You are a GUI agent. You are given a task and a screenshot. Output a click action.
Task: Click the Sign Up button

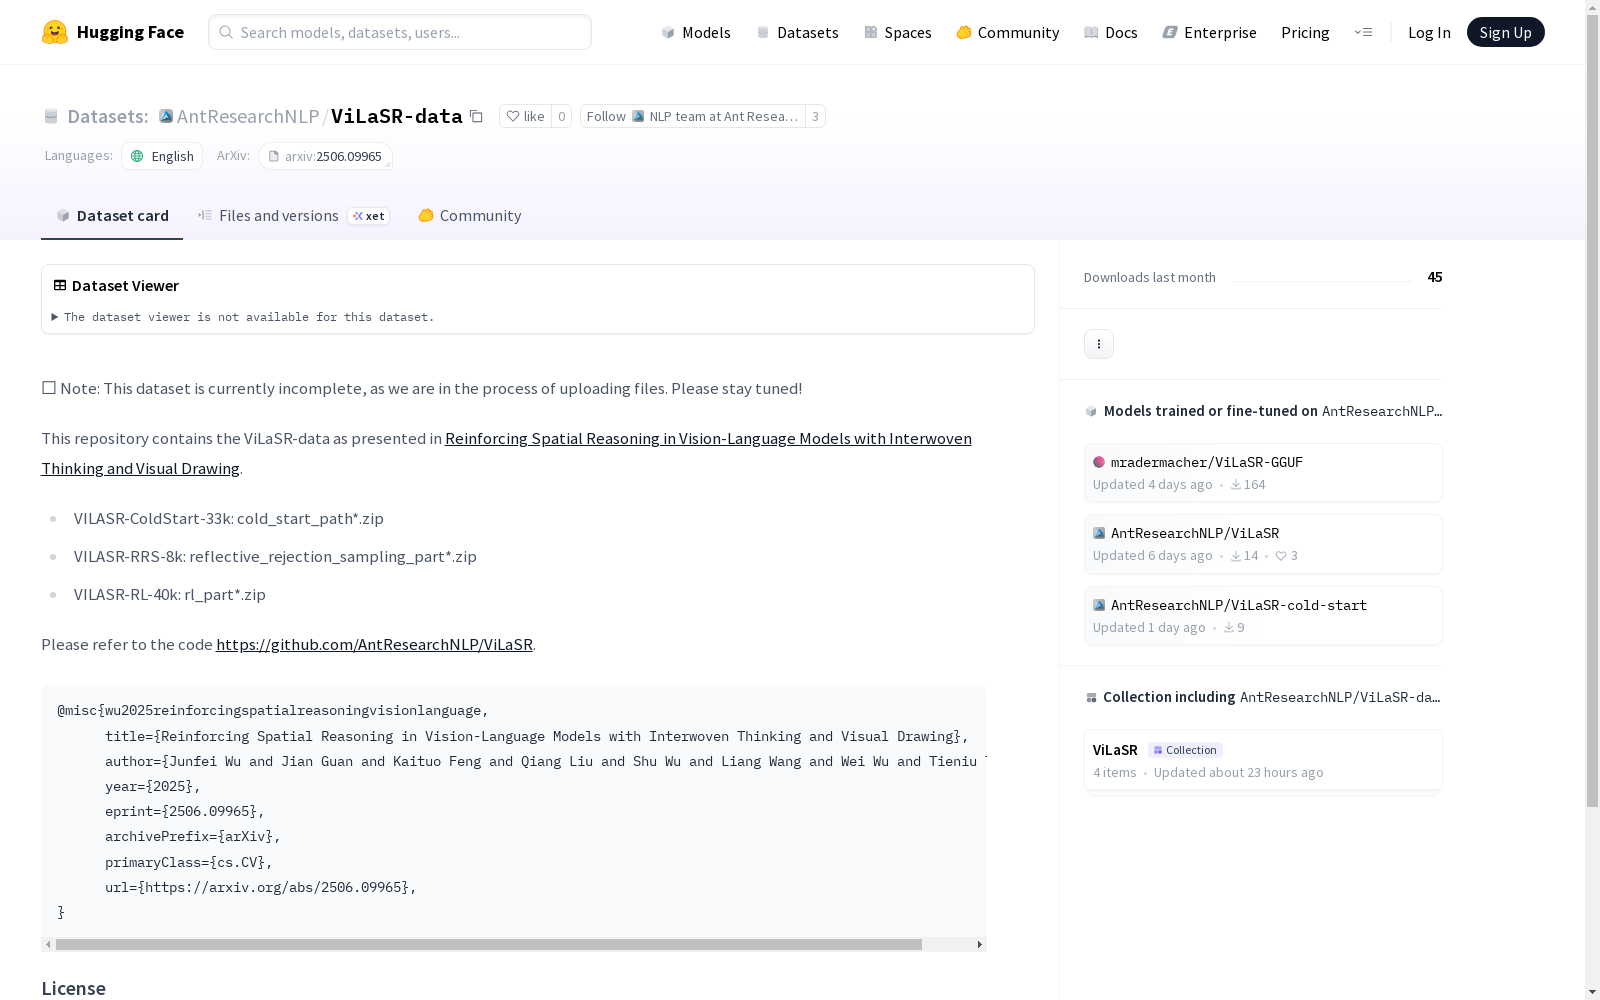1505,32
